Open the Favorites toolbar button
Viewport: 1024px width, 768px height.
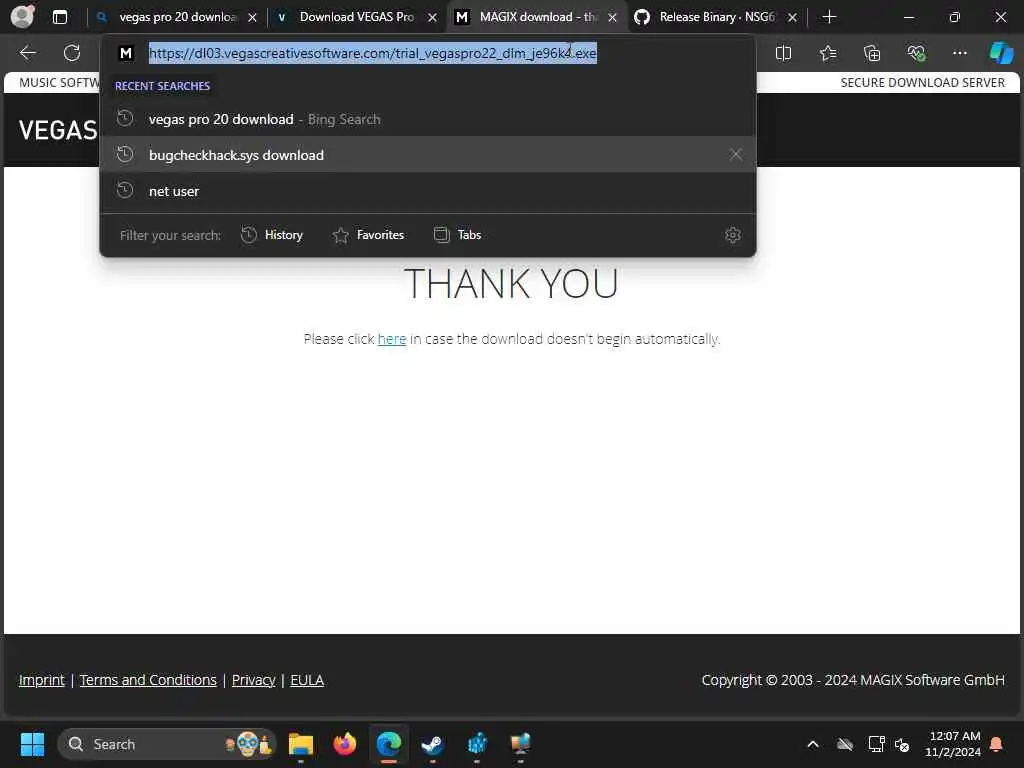click(x=827, y=53)
